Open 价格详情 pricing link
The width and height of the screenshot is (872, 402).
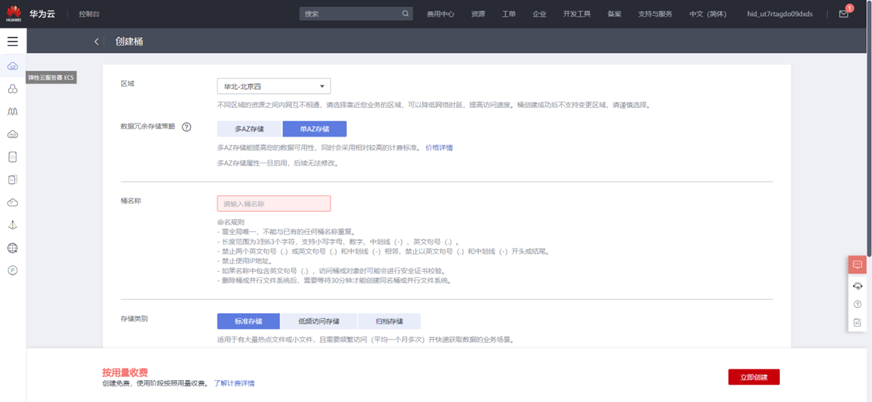439,148
